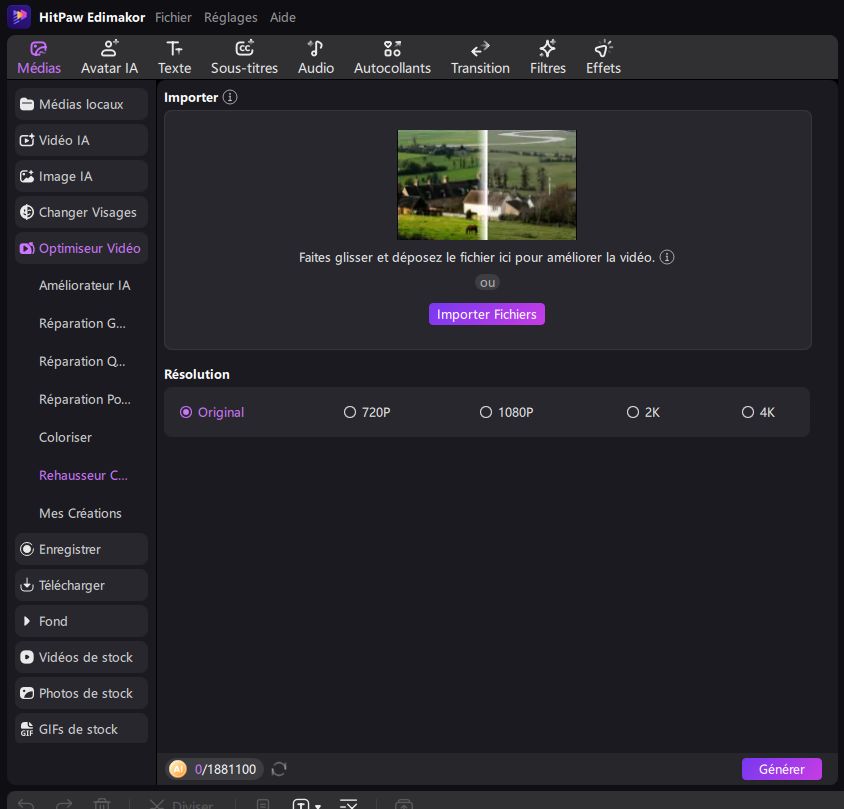Click the Importer Fichiers button
The image size is (844, 809).
coord(487,314)
